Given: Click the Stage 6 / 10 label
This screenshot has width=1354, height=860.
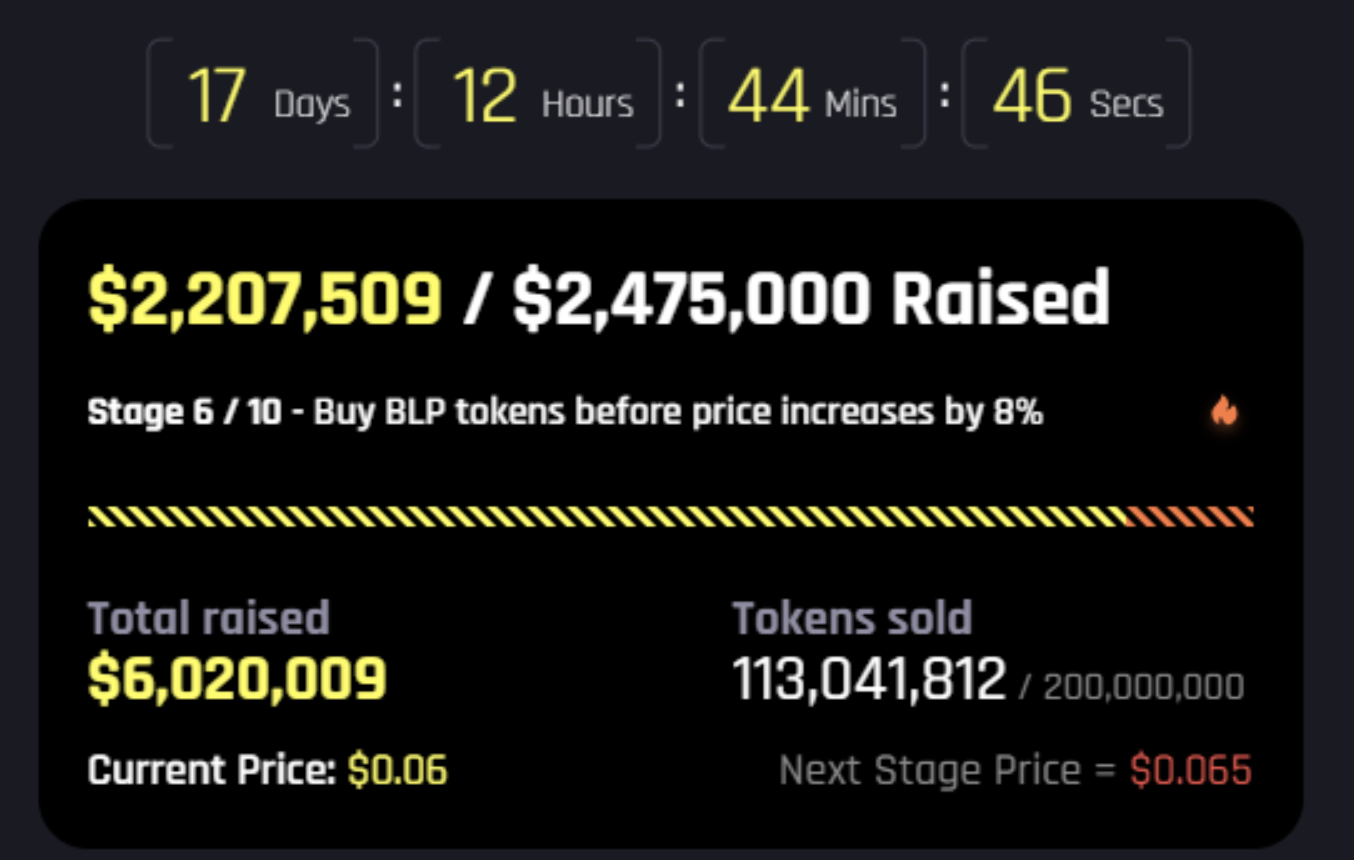Looking at the screenshot, I should [x=185, y=412].
